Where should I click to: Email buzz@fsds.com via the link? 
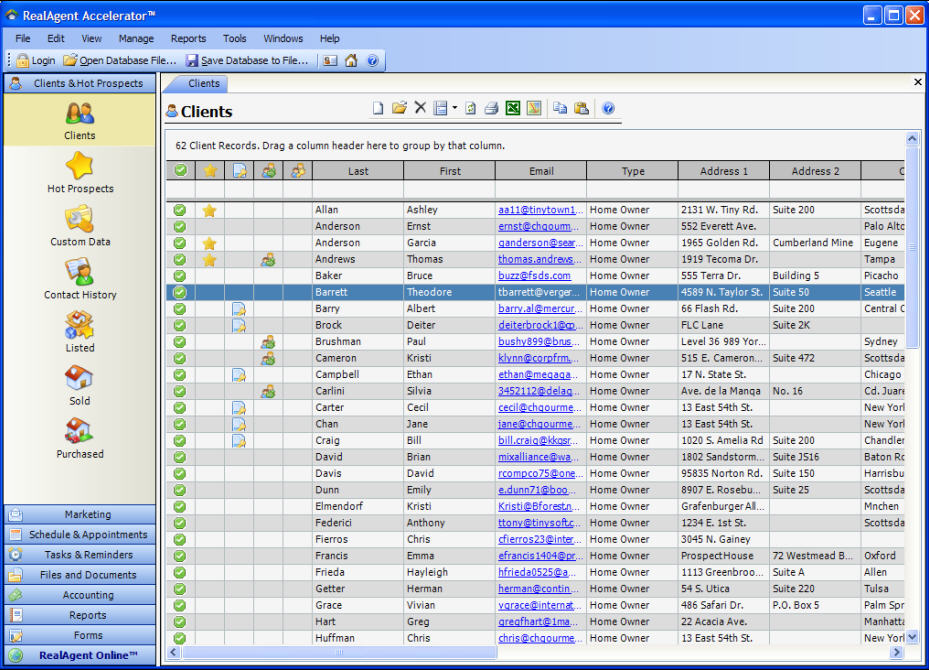click(x=534, y=276)
